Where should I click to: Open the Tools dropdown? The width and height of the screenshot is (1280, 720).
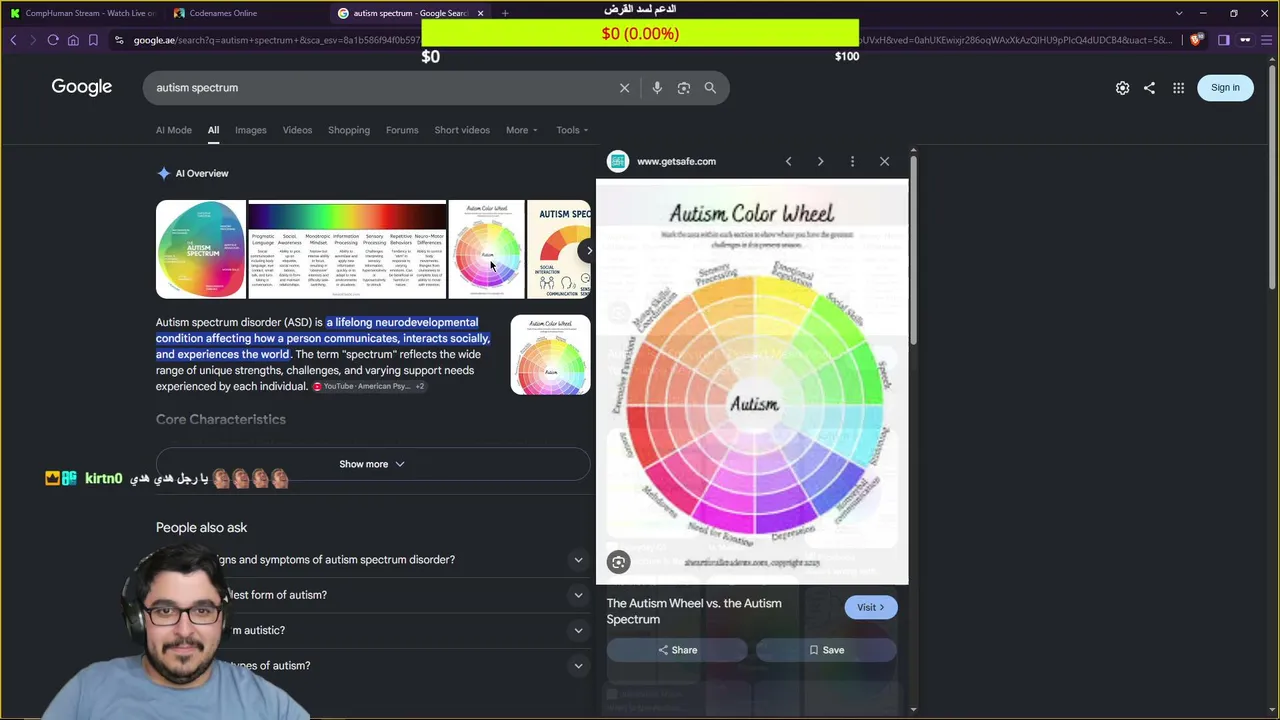(x=572, y=130)
